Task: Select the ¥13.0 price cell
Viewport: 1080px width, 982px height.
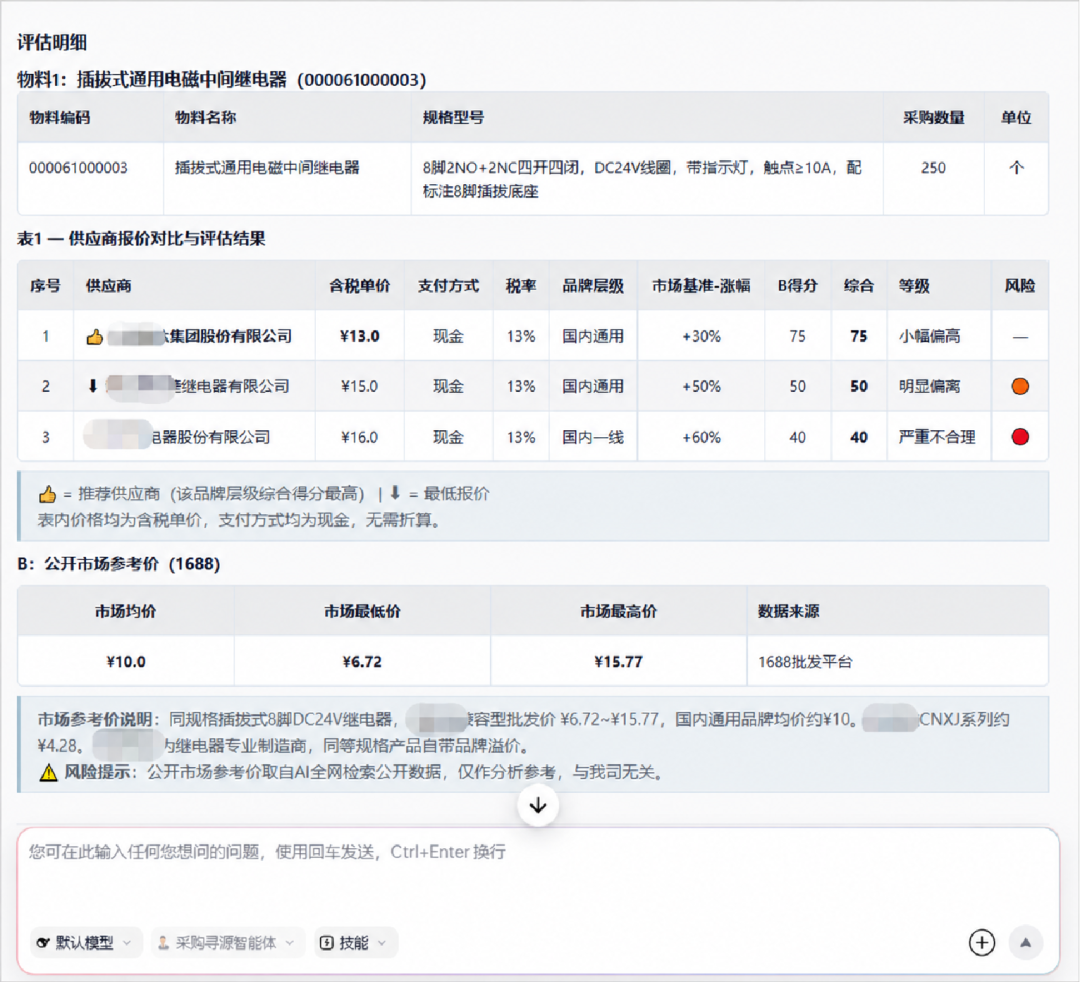Action: click(360, 336)
